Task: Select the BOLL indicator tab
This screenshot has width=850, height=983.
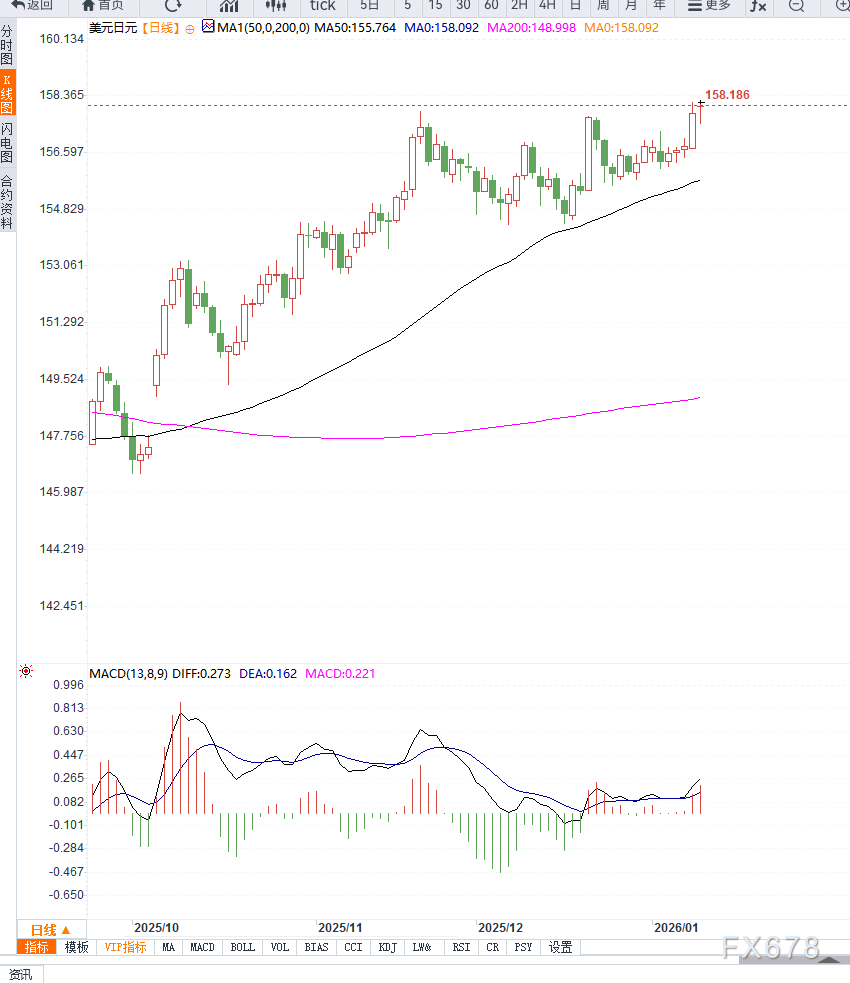Action: click(x=242, y=947)
